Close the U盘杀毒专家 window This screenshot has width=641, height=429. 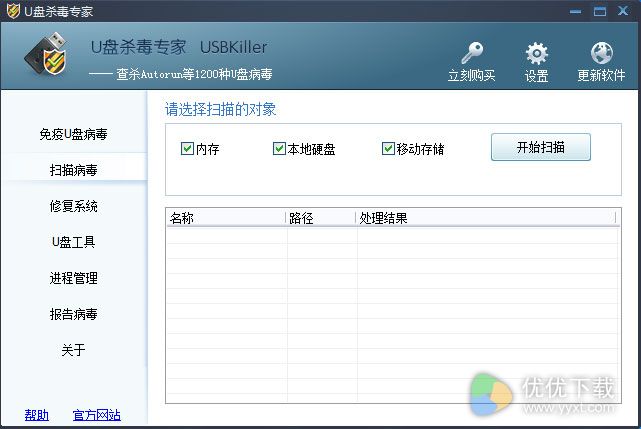click(x=623, y=11)
